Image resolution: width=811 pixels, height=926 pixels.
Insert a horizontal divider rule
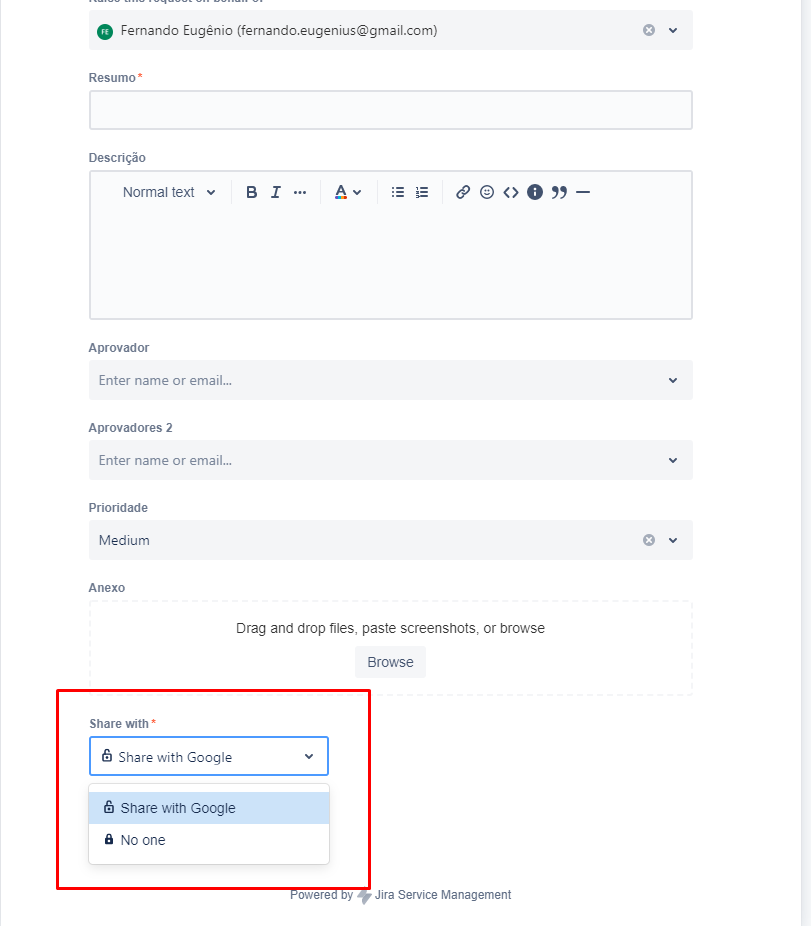(583, 192)
